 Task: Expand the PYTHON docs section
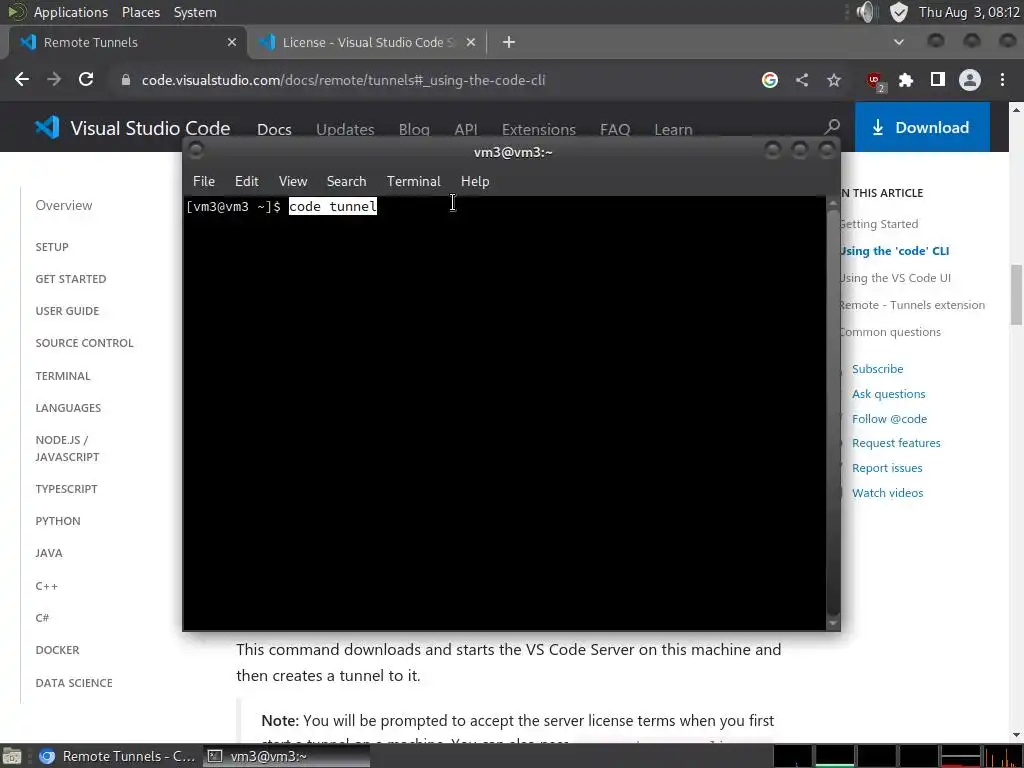click(x=58, y=520)
